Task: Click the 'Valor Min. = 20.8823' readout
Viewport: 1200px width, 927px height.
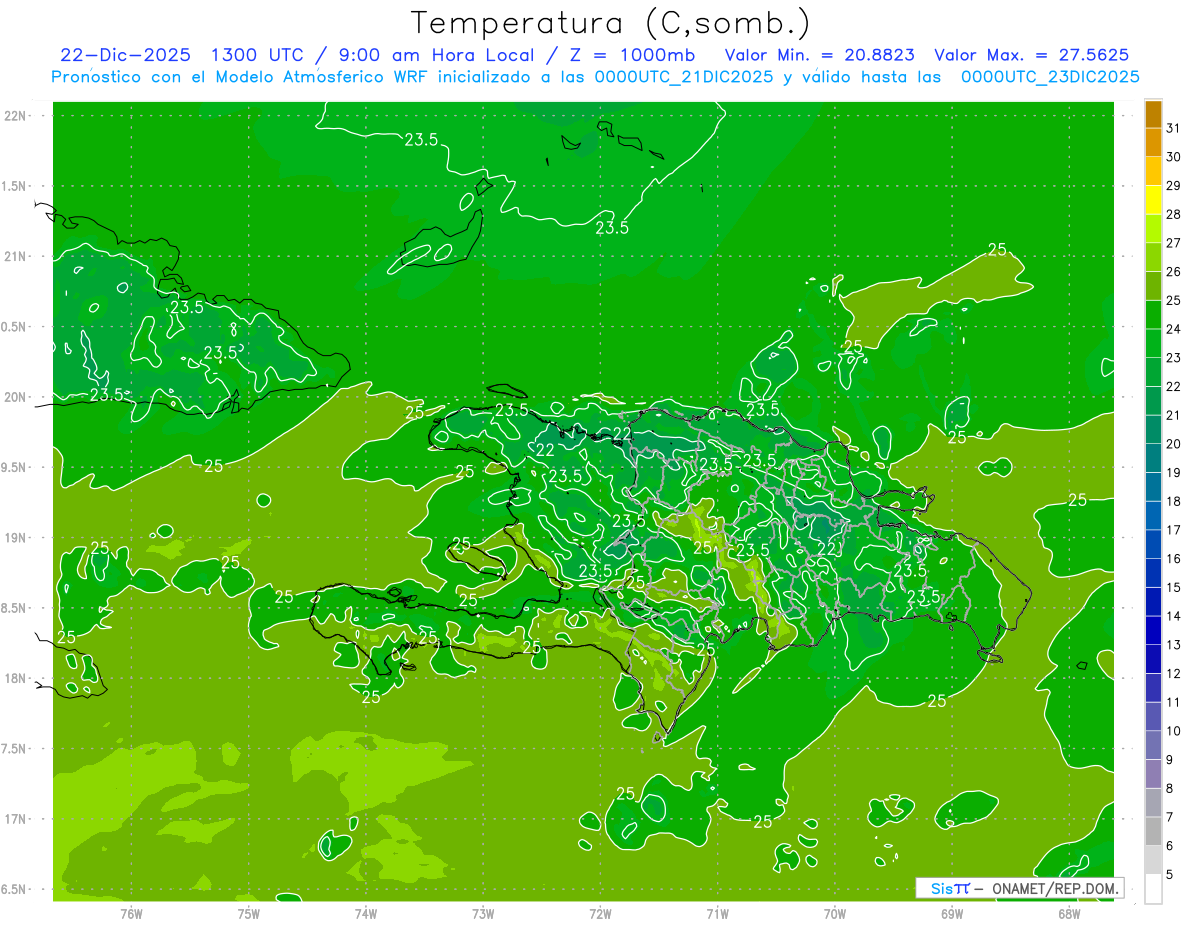Action: click(820, 56)
